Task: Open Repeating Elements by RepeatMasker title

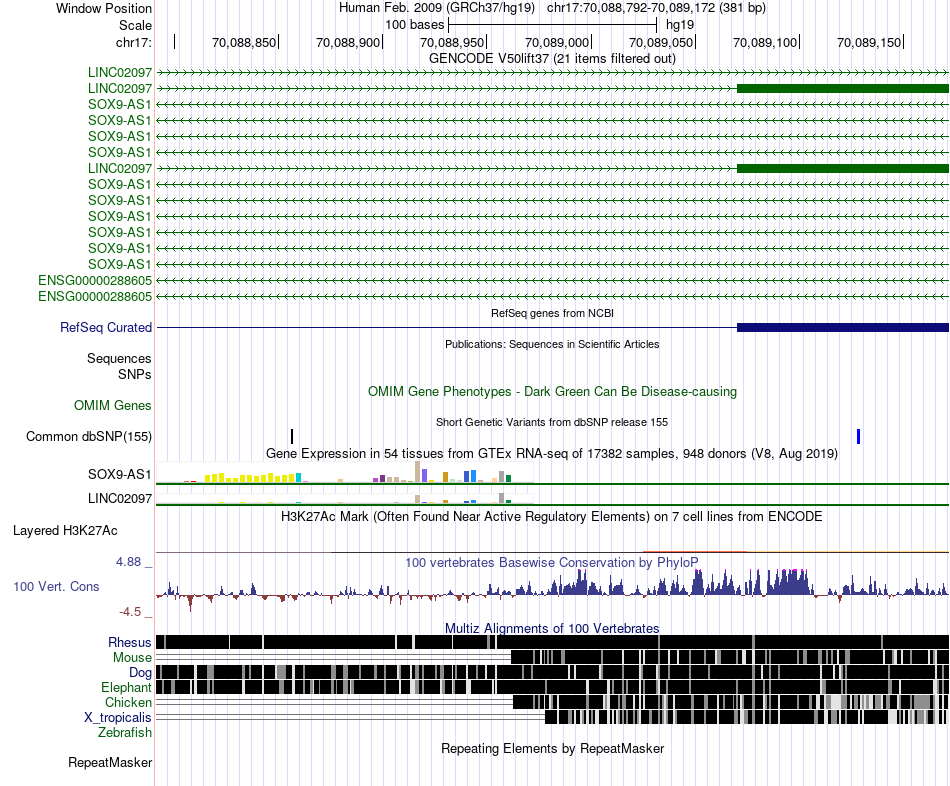Action: (x=552, y=748)
